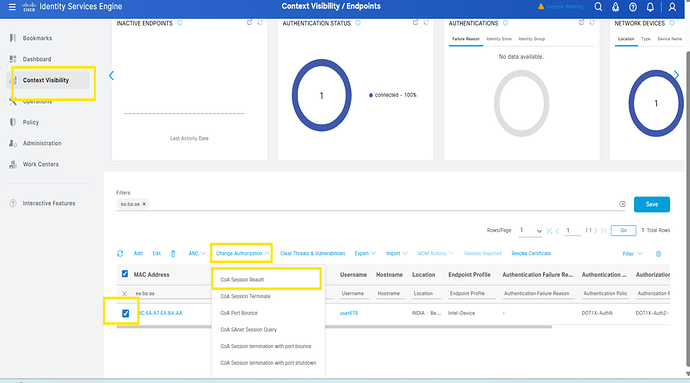Refresh the Authentication Status dashlet

coord(426,22)
